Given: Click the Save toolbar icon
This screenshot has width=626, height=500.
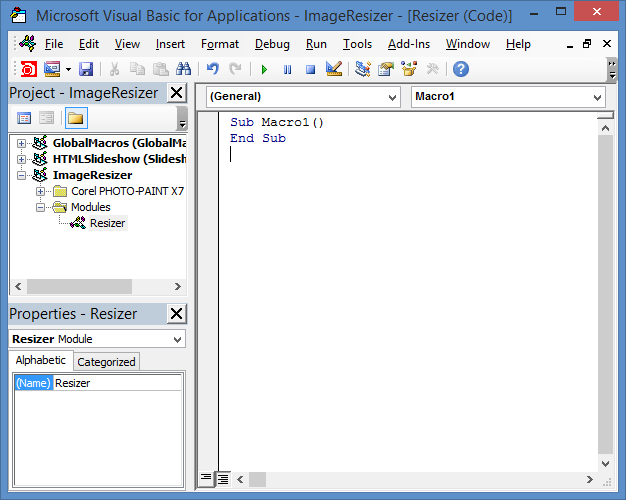Looking at the screenshot, I should [x=86, y=69].
